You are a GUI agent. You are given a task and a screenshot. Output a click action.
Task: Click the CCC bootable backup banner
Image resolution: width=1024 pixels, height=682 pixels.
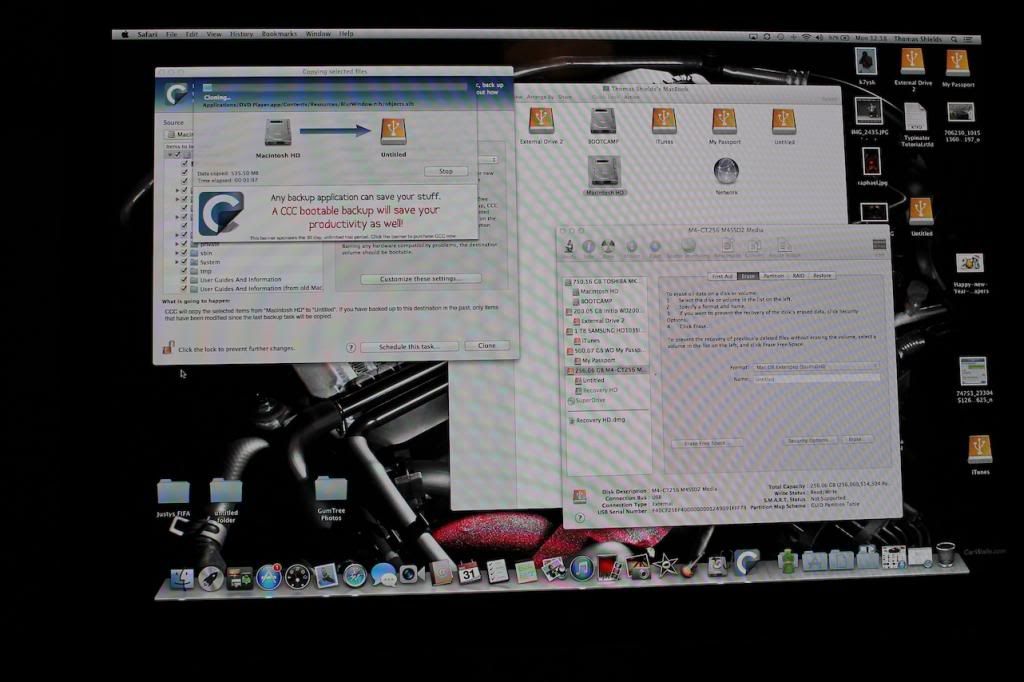pos(336,214)
